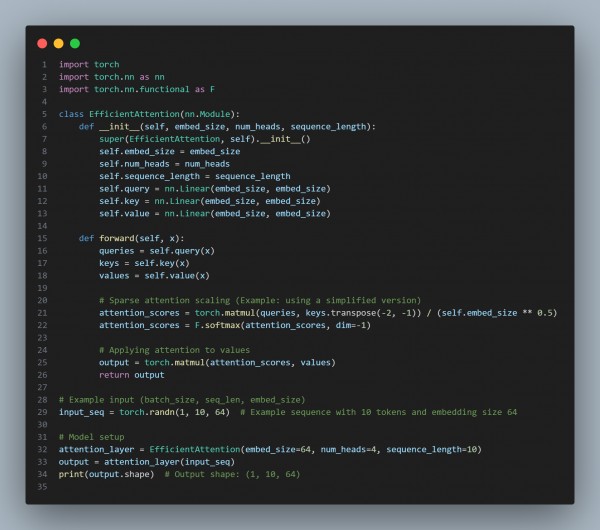Click 'print(output.shape)' statement
Viewport: 600px width, 530px height.
point(106,475)
